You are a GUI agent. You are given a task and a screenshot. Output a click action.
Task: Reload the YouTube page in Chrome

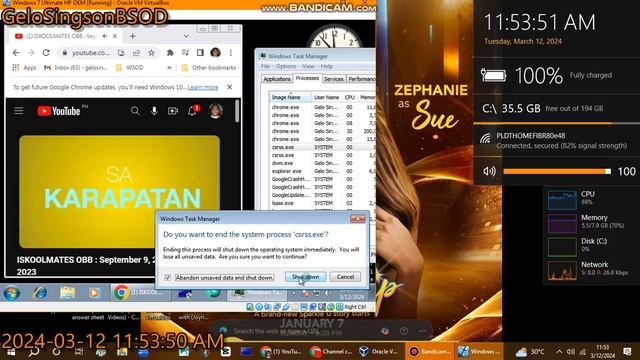[x=46, y=53]
